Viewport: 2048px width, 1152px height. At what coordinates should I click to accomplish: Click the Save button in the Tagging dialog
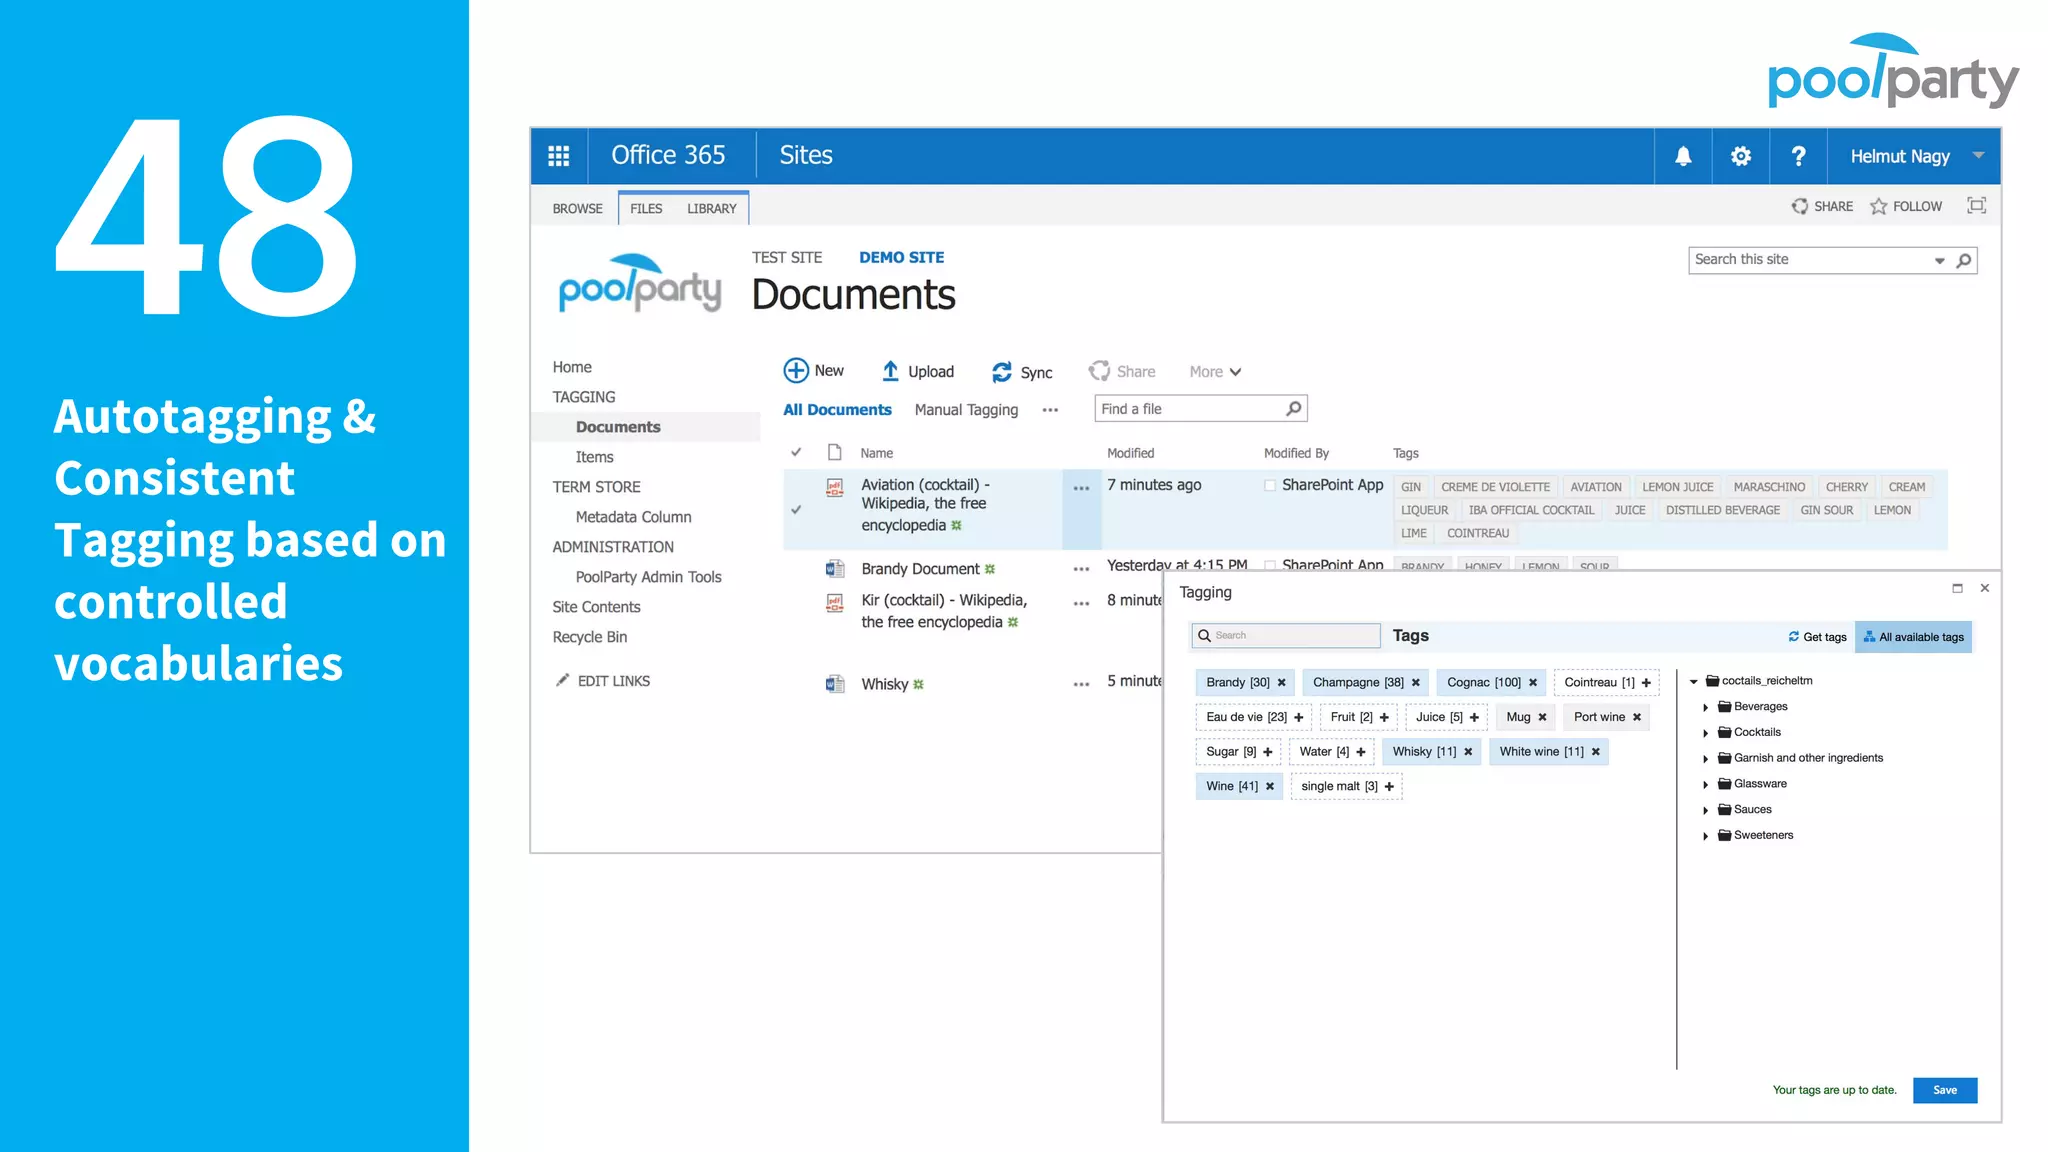pos(1944,1090)
